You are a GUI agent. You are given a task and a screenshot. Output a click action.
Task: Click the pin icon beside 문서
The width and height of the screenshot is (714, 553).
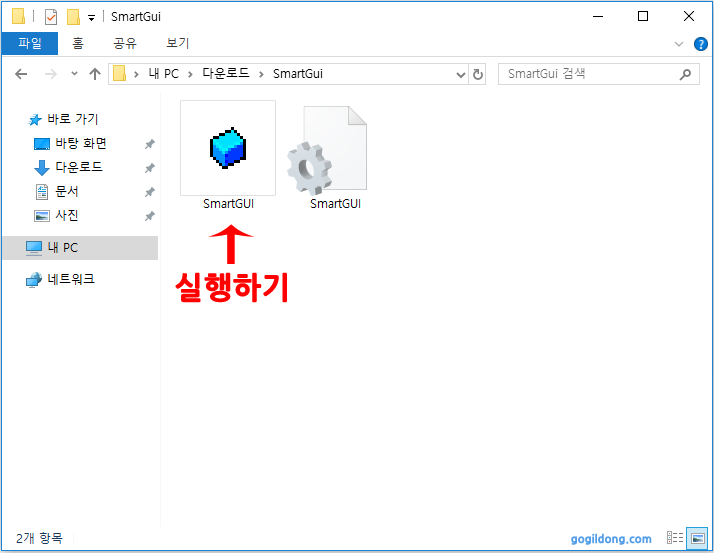[149, 192]
